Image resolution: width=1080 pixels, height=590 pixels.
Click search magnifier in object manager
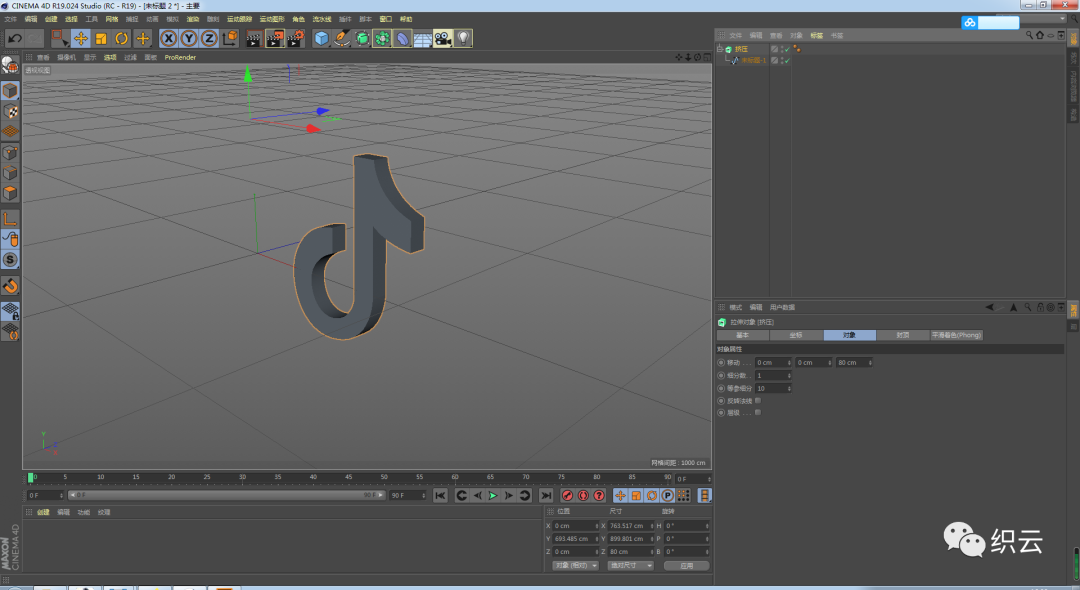tap(1029, 35)
